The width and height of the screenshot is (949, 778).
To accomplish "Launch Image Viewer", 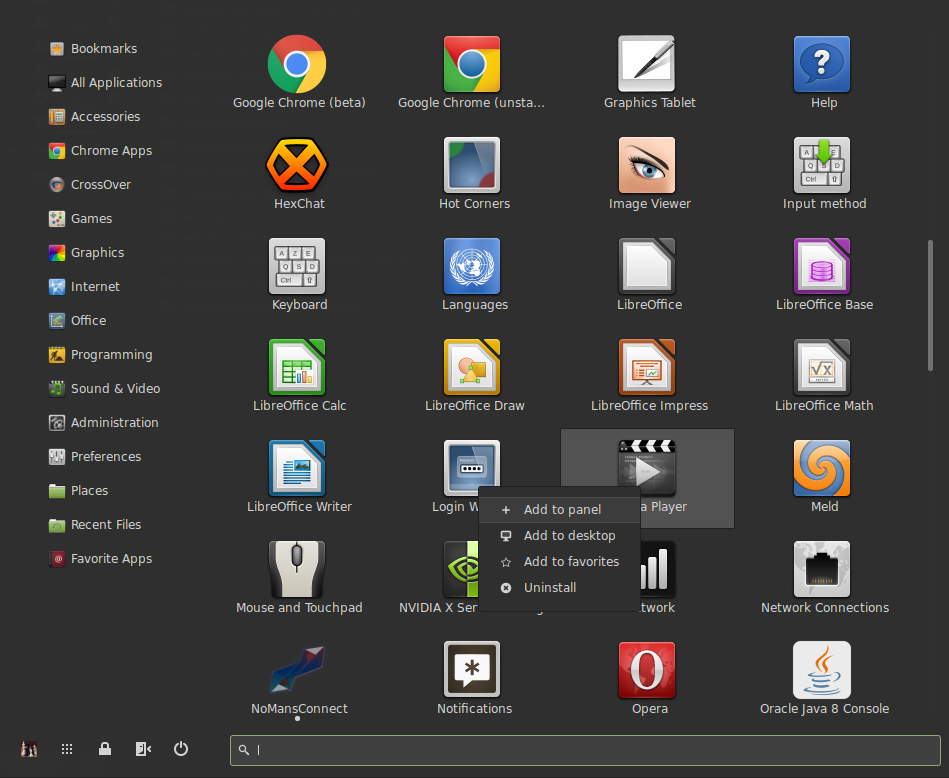I will pyautogui.click(x=647, y=173).
